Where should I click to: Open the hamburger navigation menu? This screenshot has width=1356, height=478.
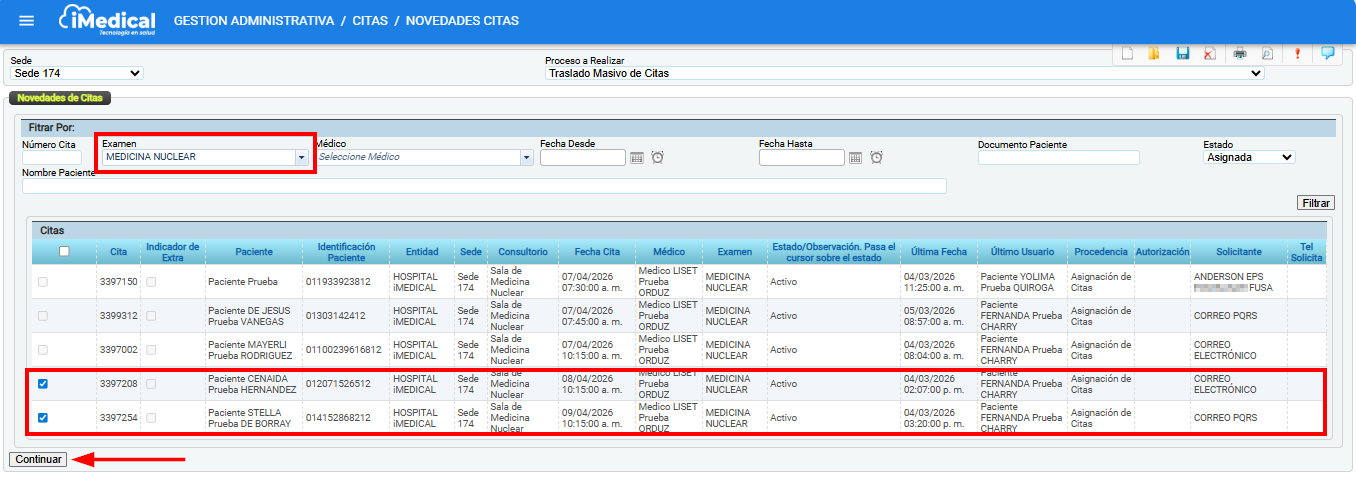(x=27, y=21)
